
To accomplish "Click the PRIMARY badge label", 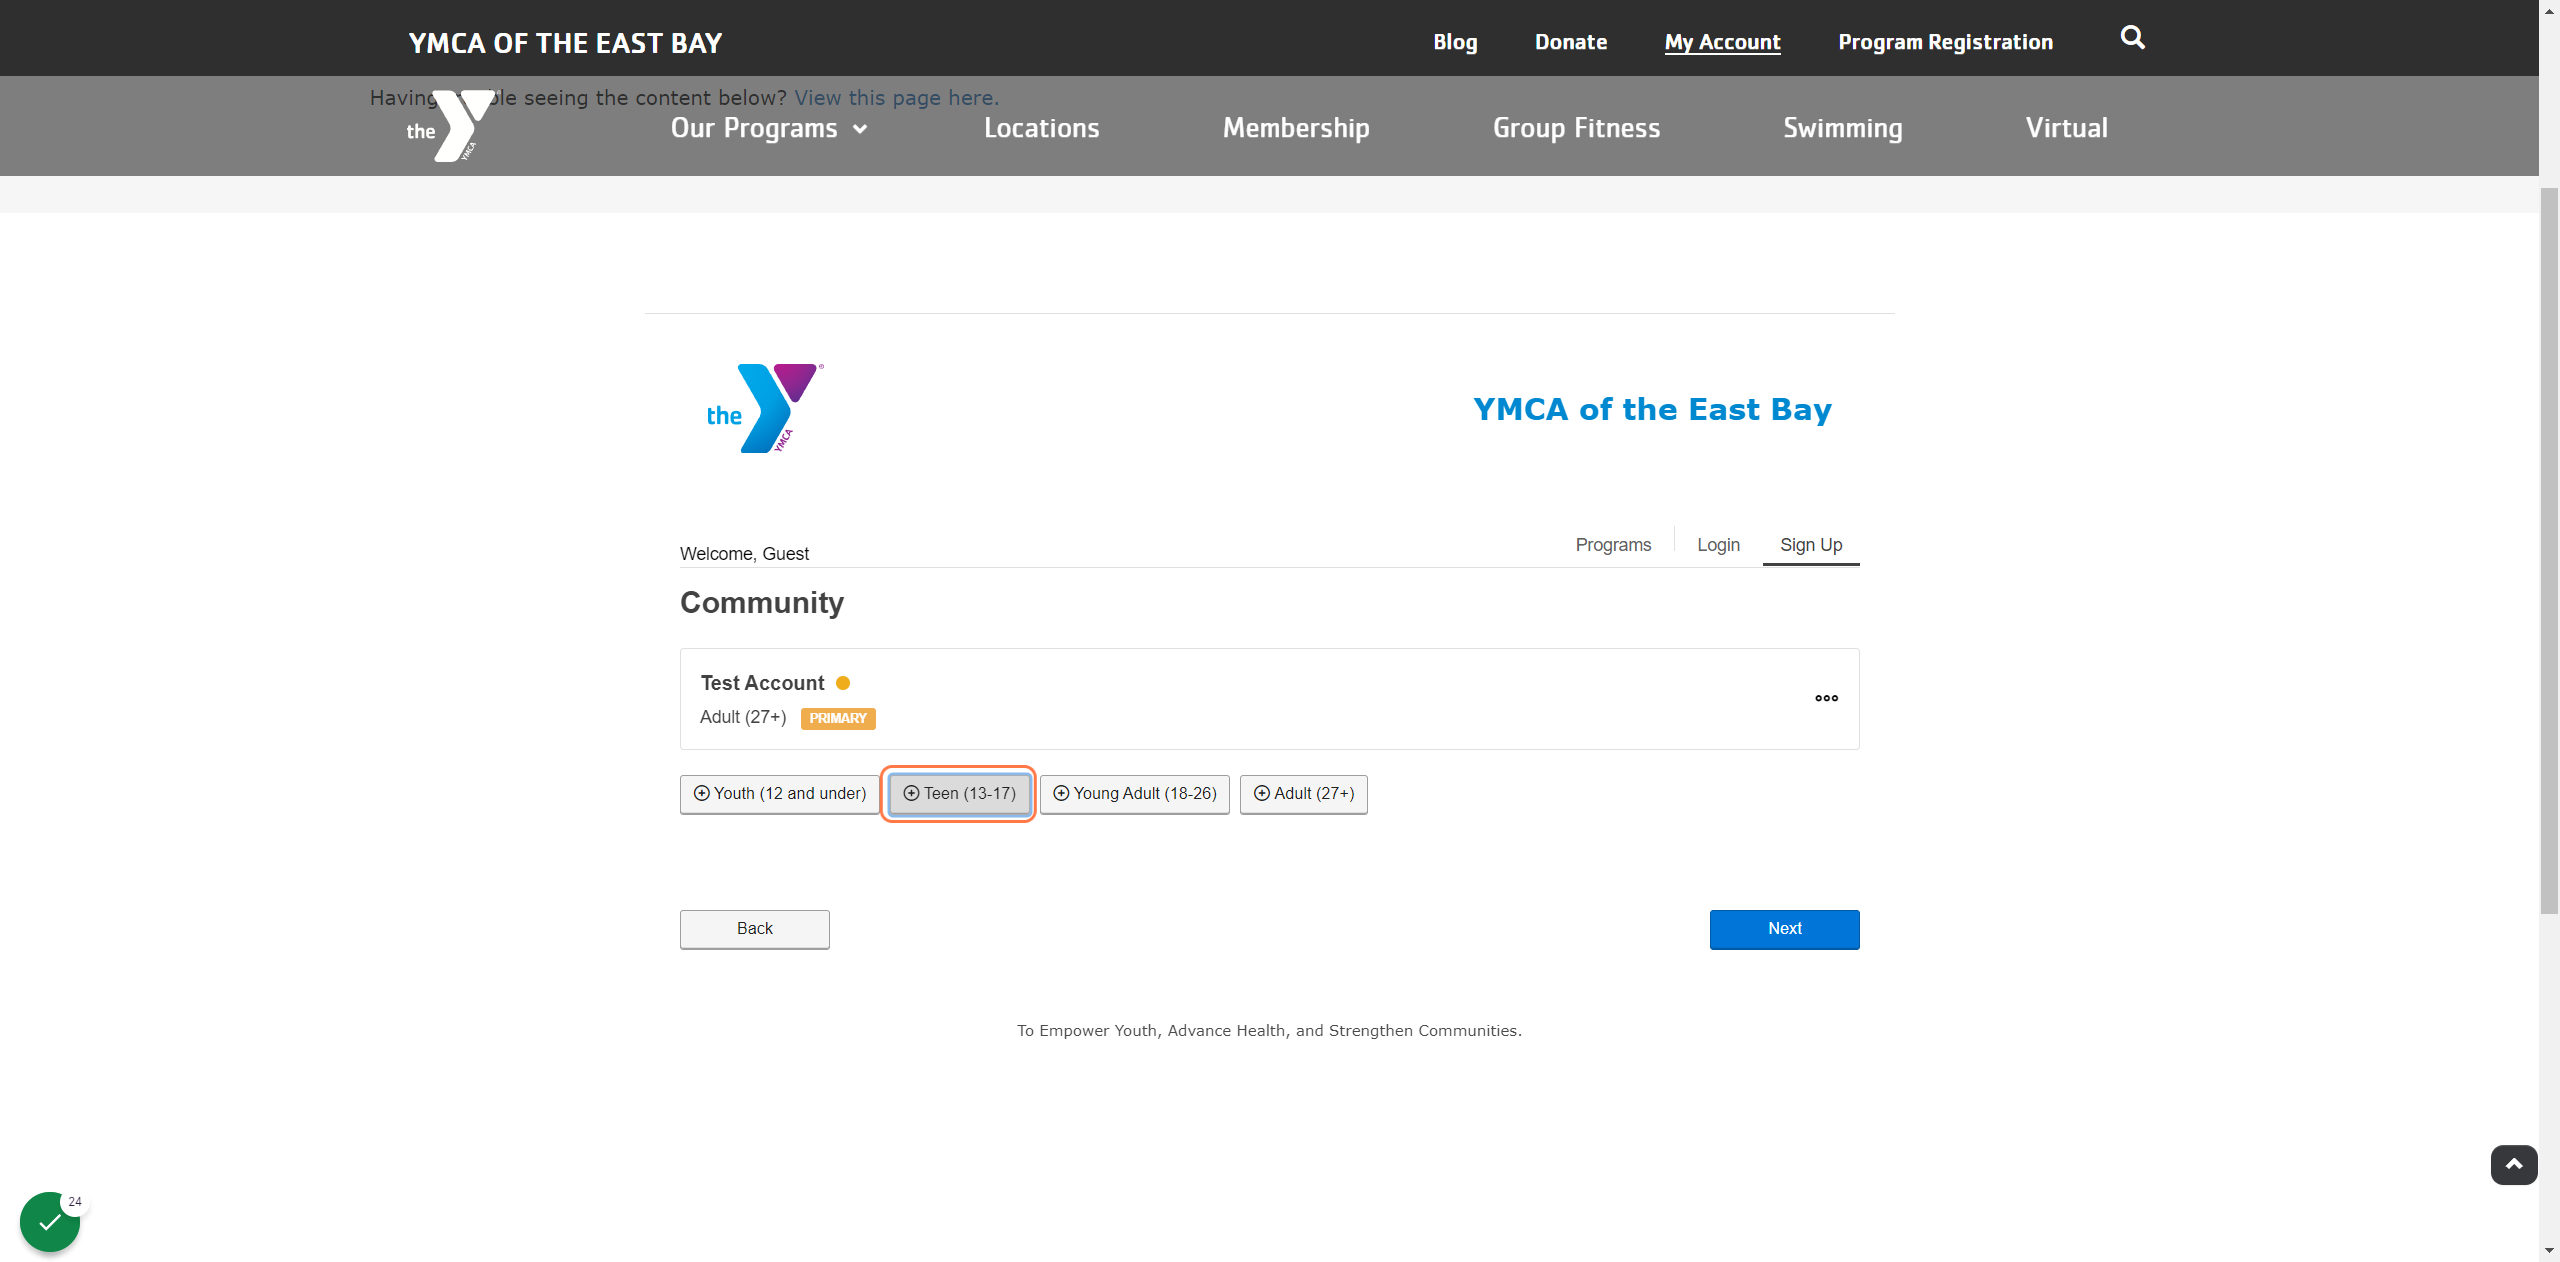I will 838,718.
